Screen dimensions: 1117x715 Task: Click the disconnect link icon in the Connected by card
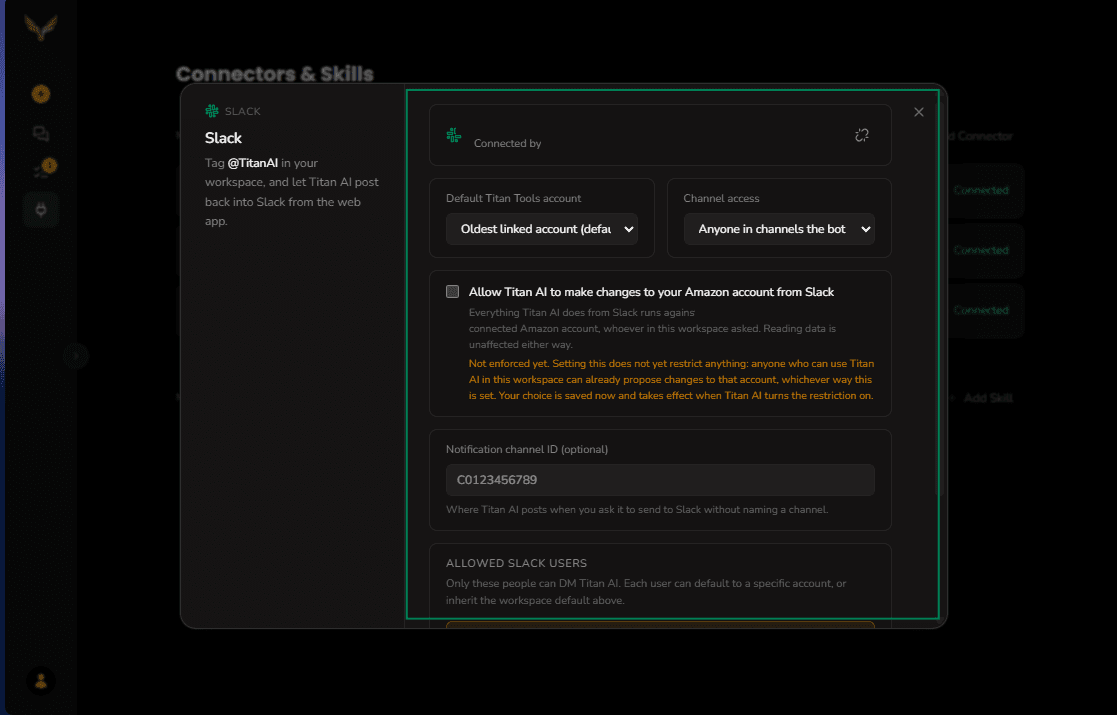pos(862,135)
